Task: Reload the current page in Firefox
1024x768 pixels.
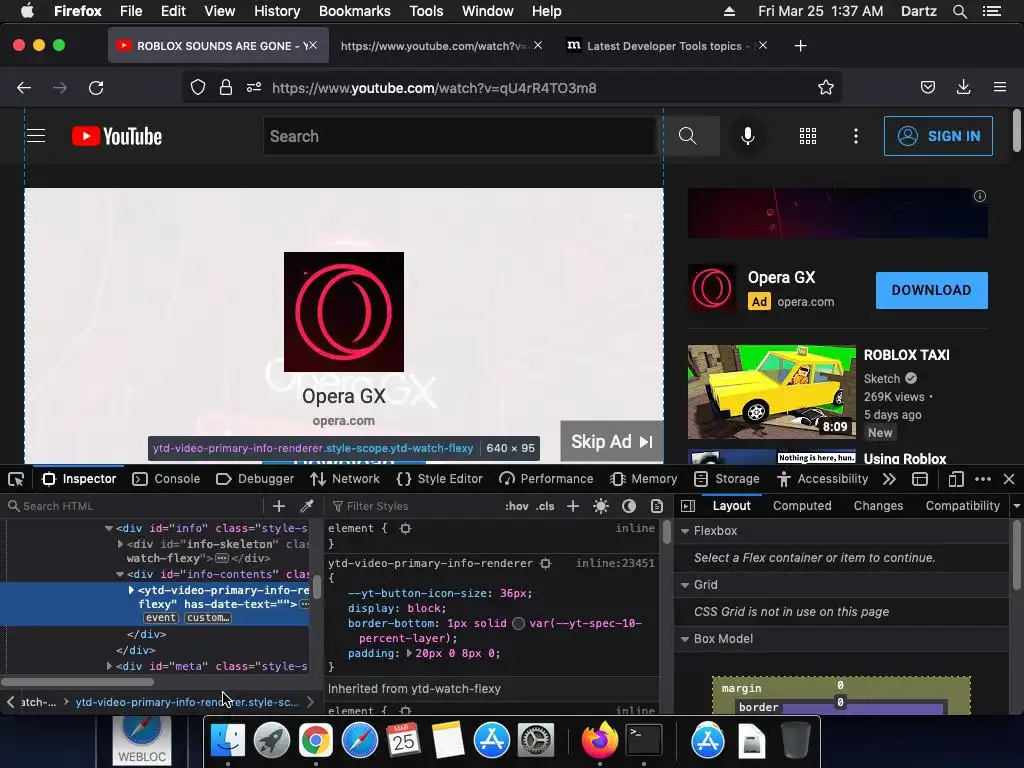Action: click(96, 88)
